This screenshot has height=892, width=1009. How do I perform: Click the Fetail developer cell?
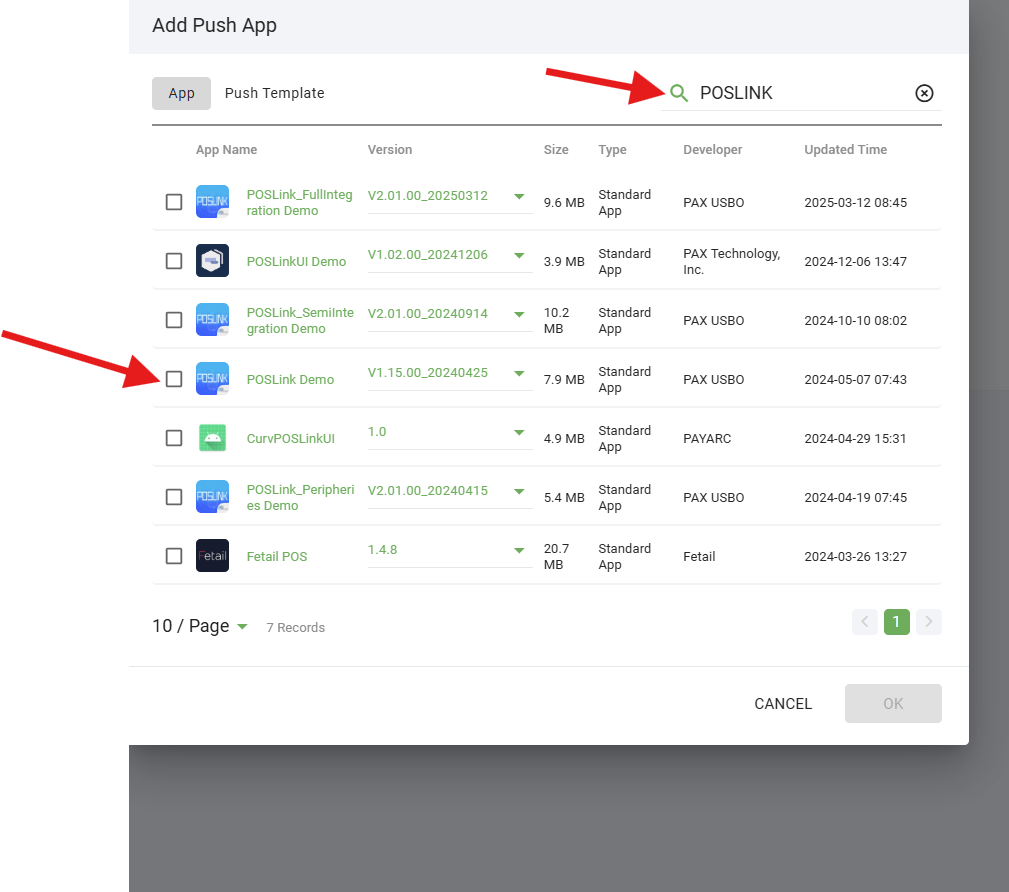[699, 557]
